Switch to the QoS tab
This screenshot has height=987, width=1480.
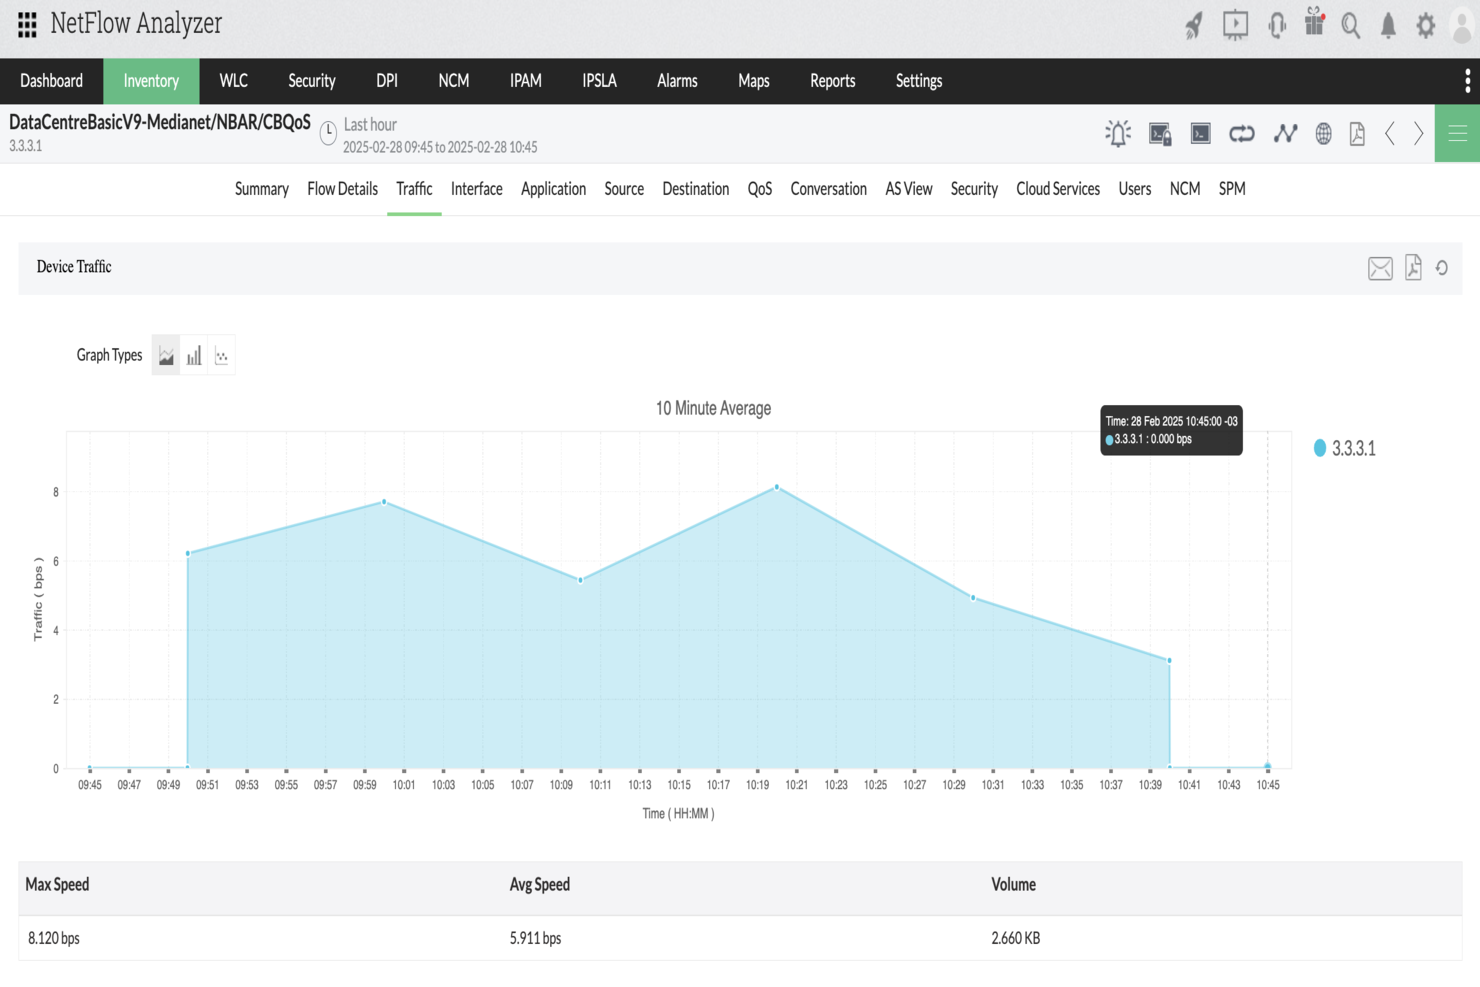pos(760,189)
